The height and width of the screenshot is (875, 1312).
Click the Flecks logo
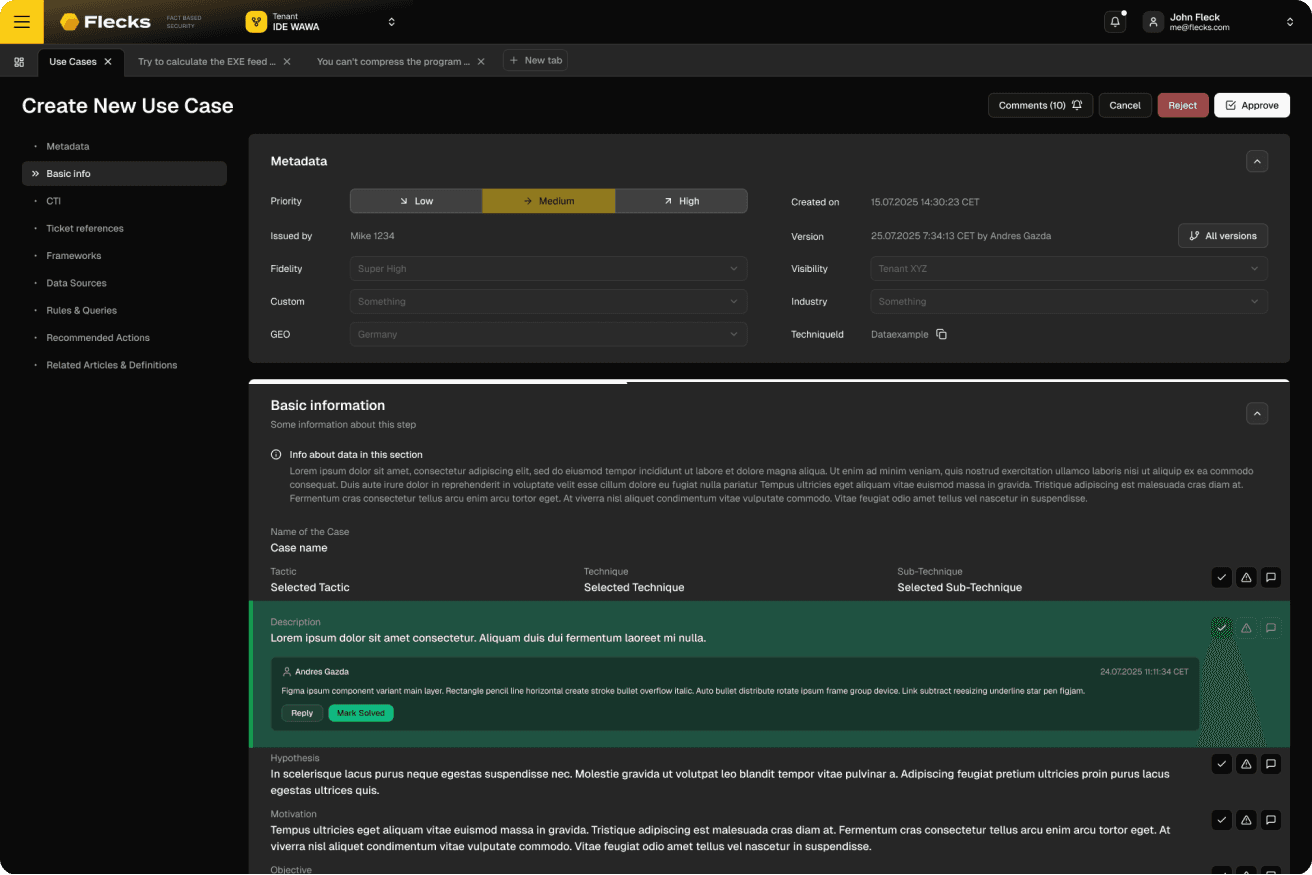[x=105, y=21]
